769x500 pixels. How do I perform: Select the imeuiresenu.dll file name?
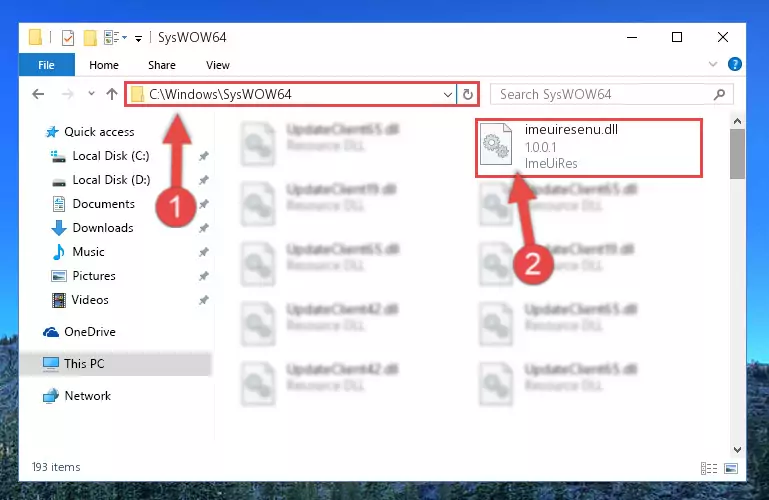(x=571, y=129)
